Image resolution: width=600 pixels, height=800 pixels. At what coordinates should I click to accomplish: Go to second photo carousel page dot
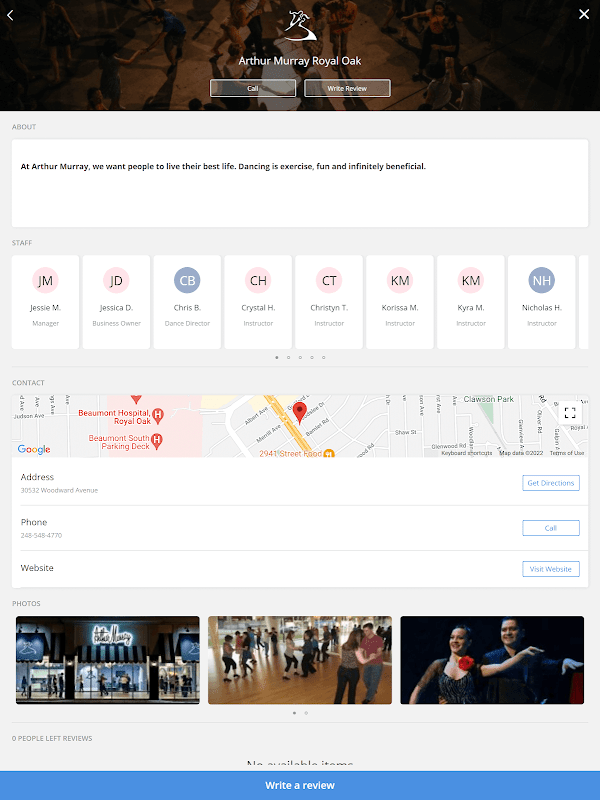306,713
